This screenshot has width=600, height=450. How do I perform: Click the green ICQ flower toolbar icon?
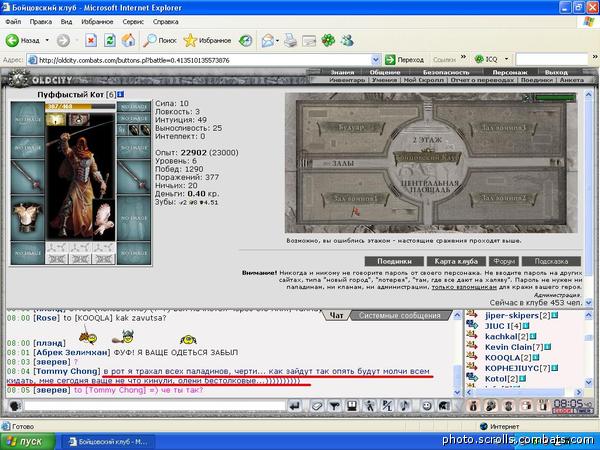tap(328, 40)
